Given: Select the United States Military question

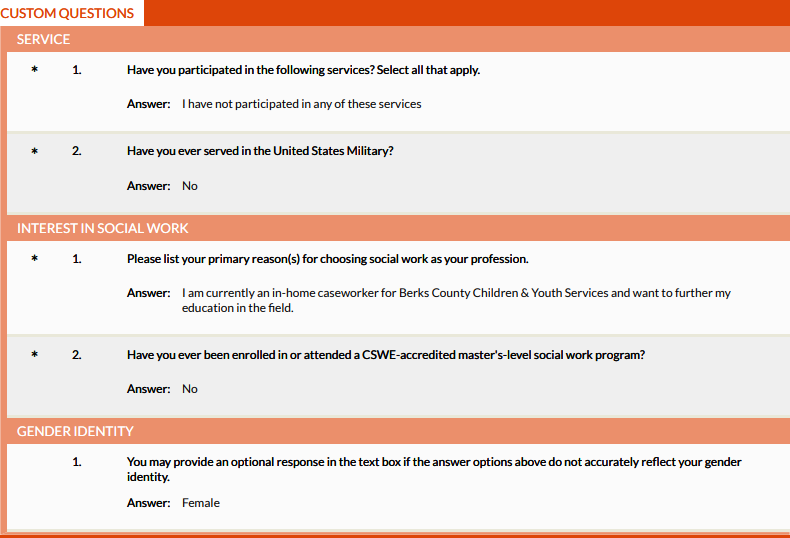Looking at the screenshot, I should coord(260,151).
